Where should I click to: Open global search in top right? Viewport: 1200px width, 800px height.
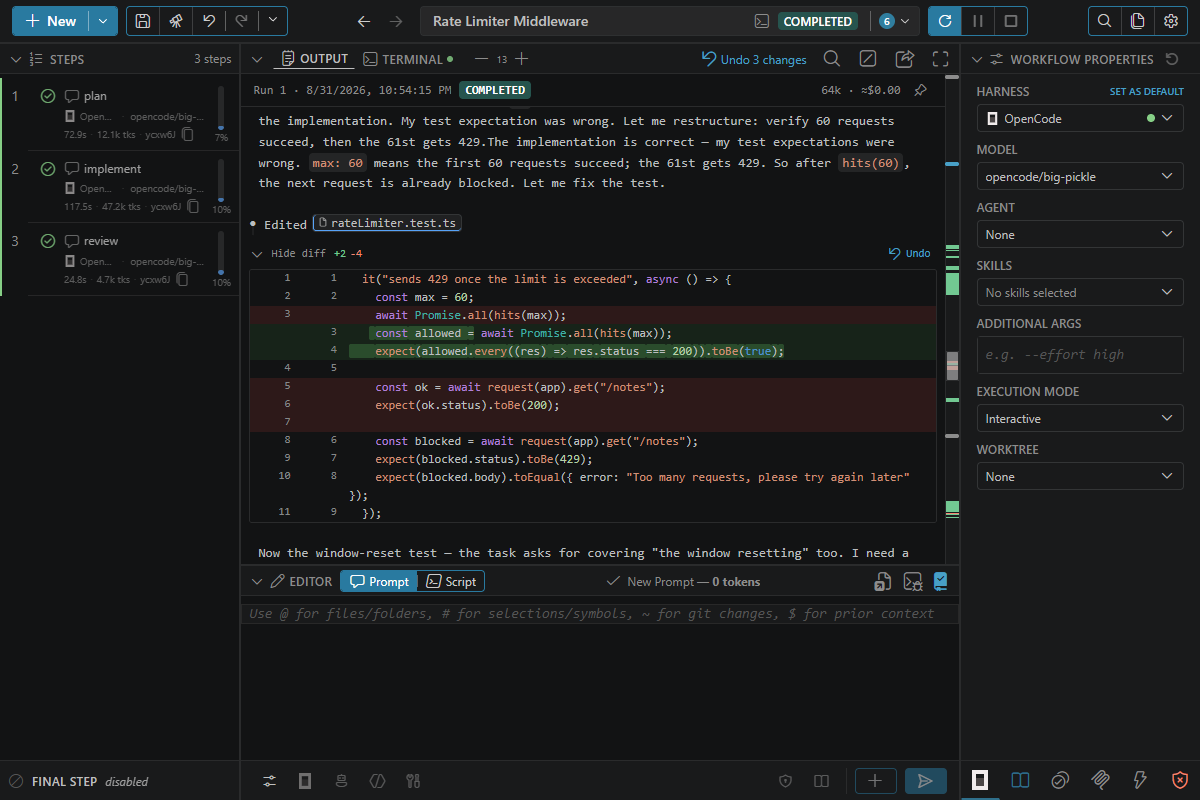[x=1104, y=21]
